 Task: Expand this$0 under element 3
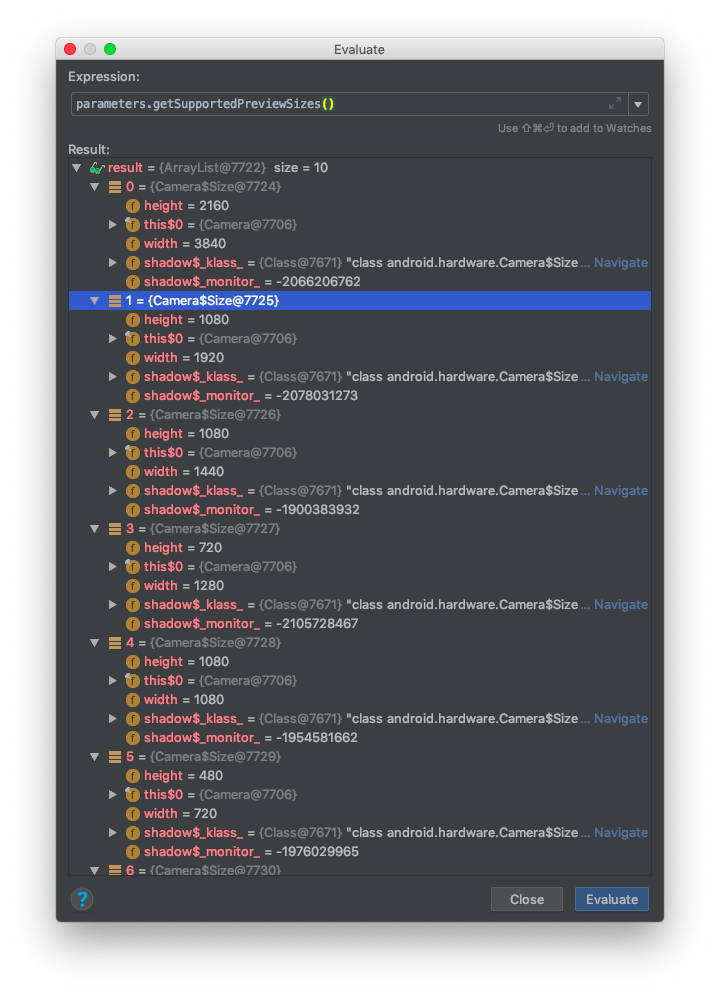tap(113, 566)
